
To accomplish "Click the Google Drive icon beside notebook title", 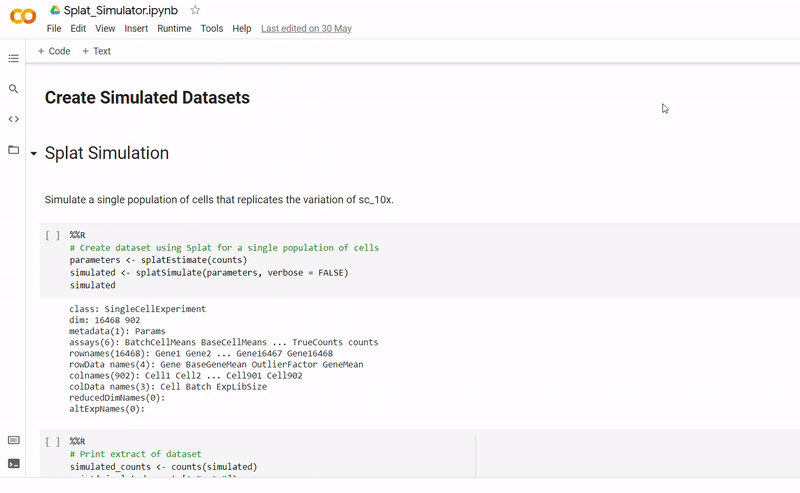I will tap(55, 10).
